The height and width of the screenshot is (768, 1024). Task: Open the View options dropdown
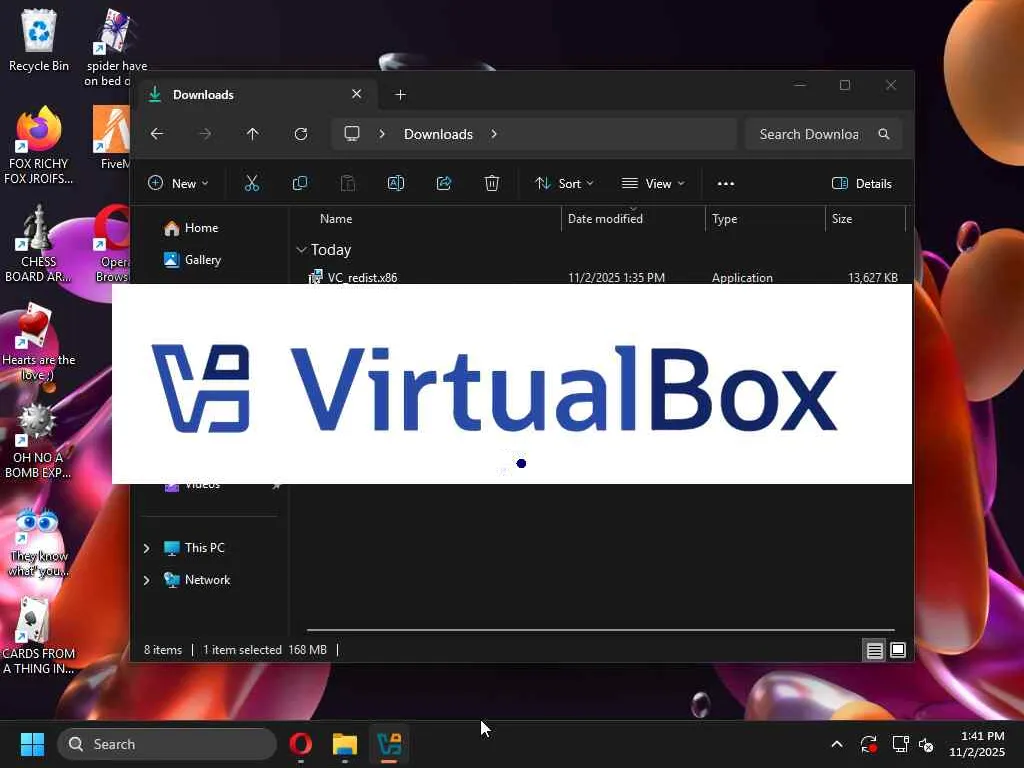pos(653,184)
